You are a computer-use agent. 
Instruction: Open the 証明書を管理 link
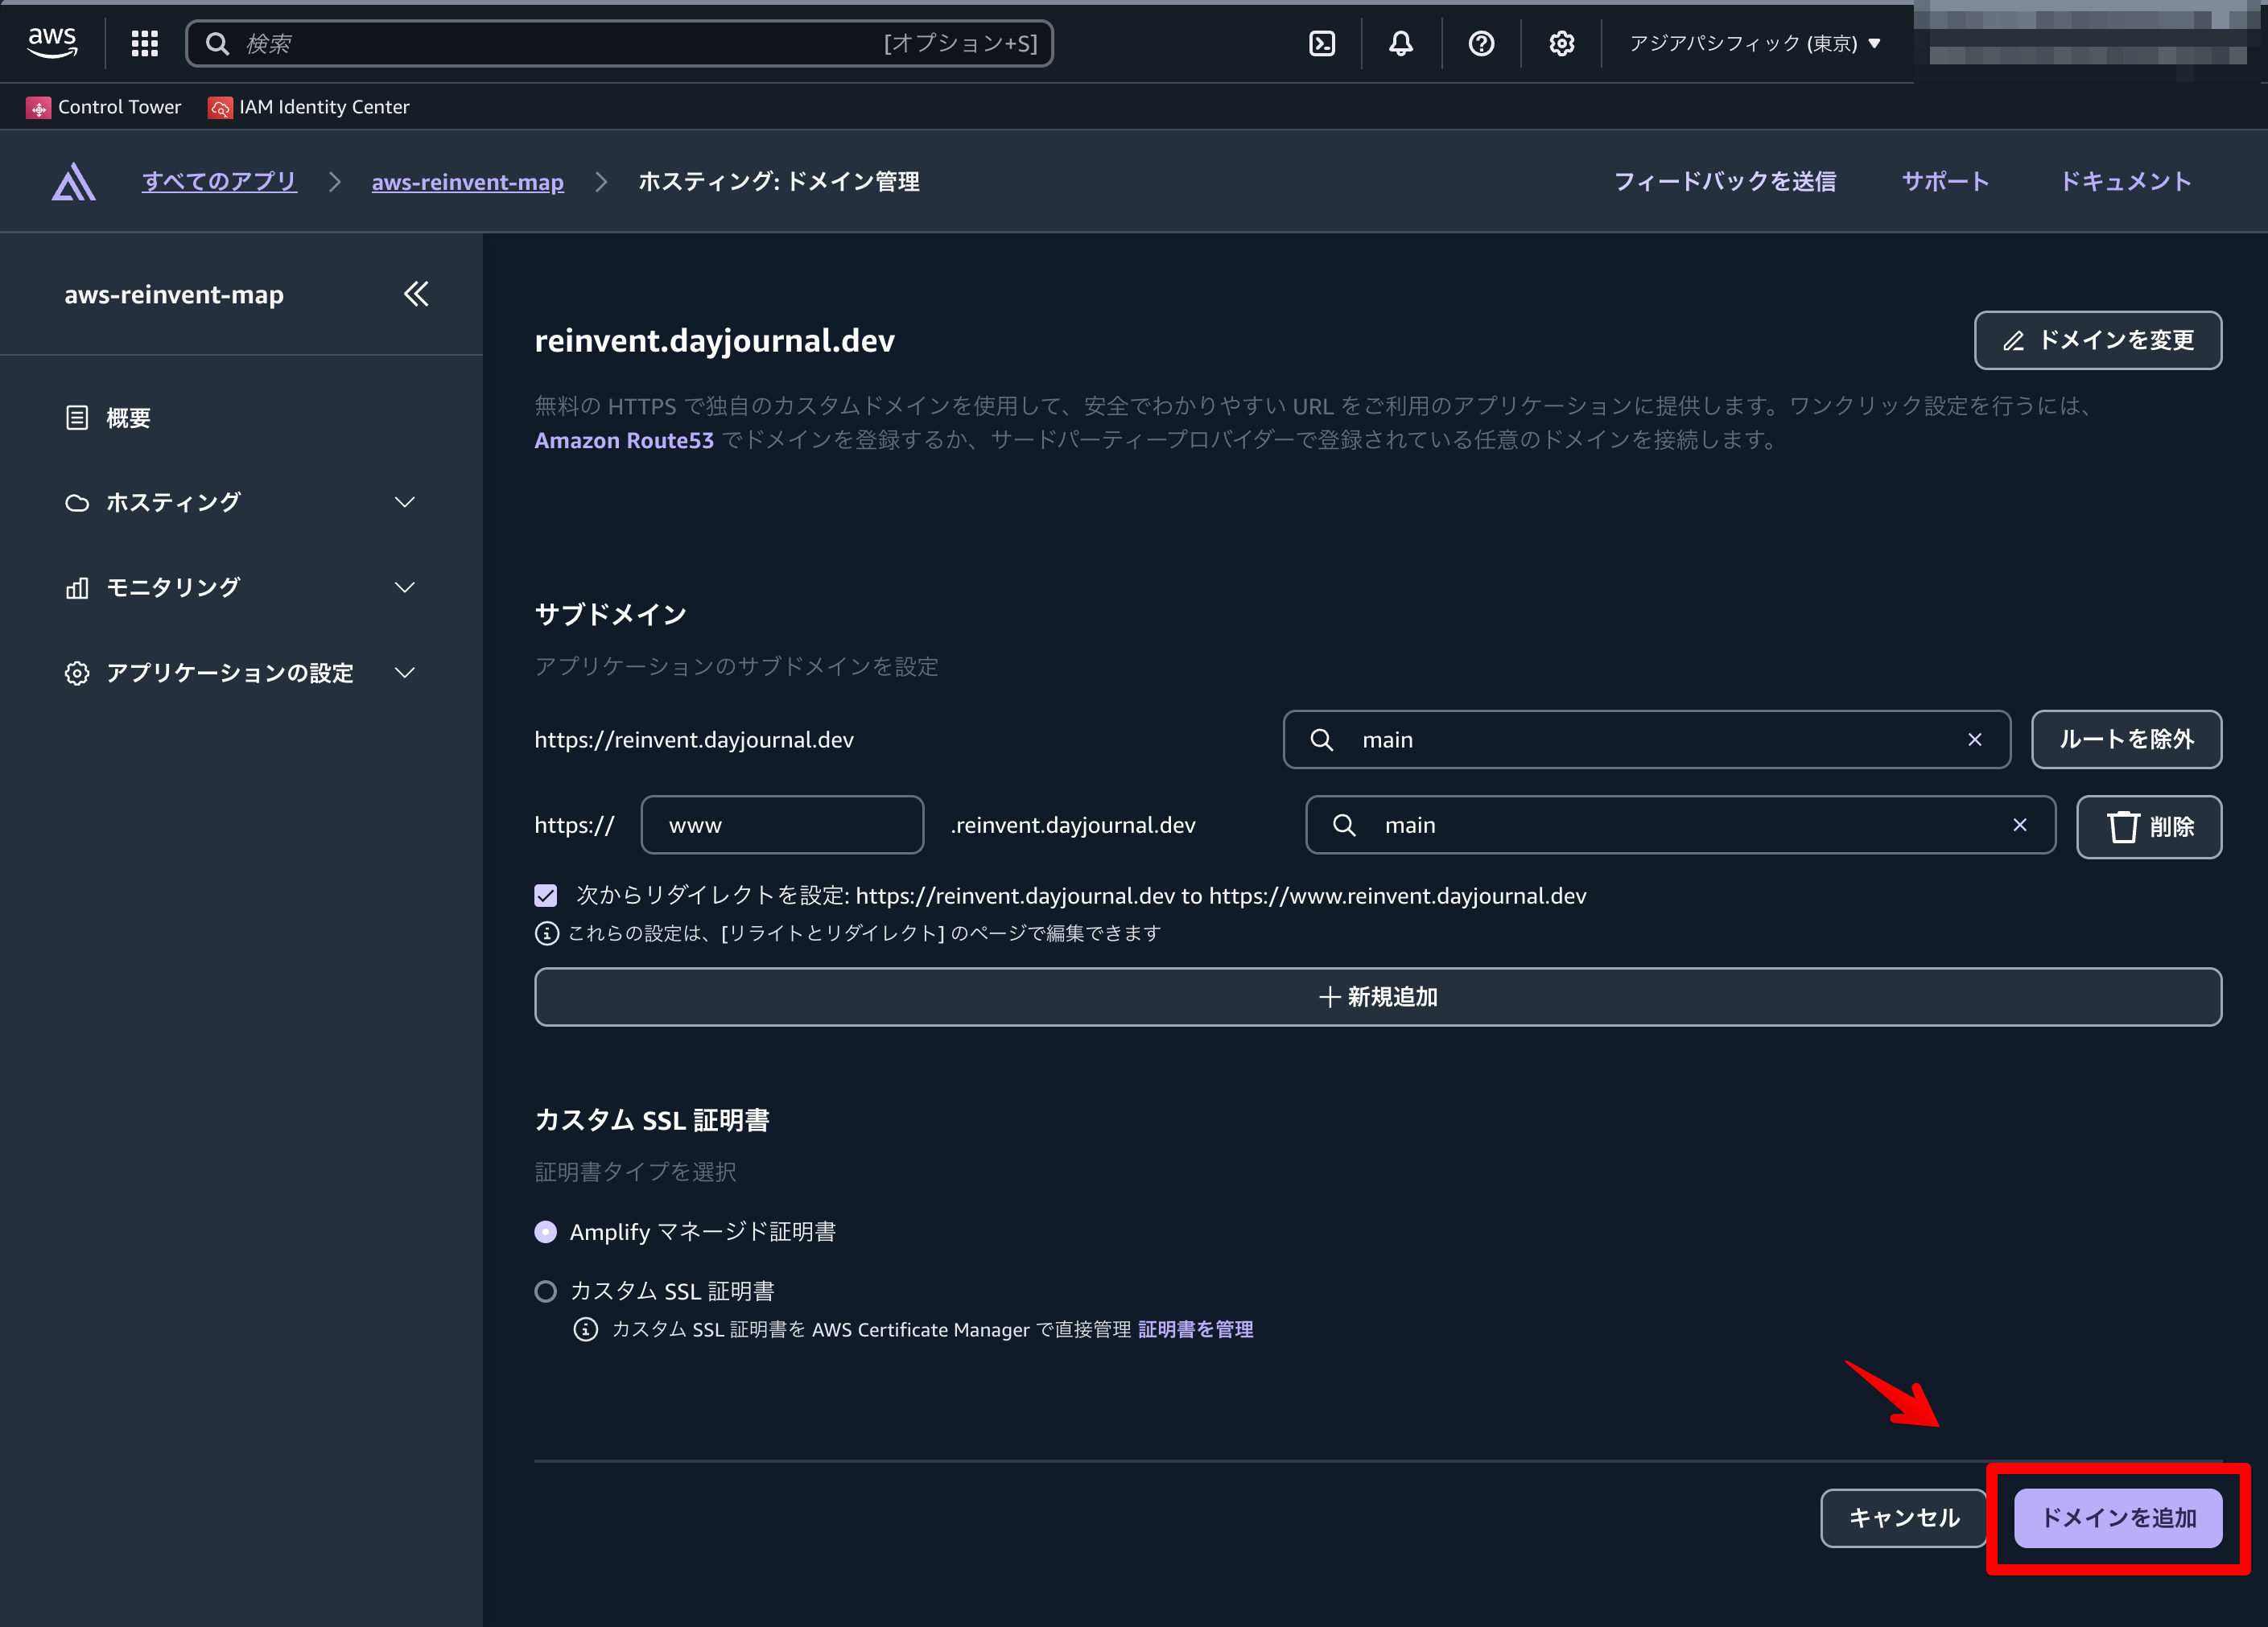coord(1195,1329)
